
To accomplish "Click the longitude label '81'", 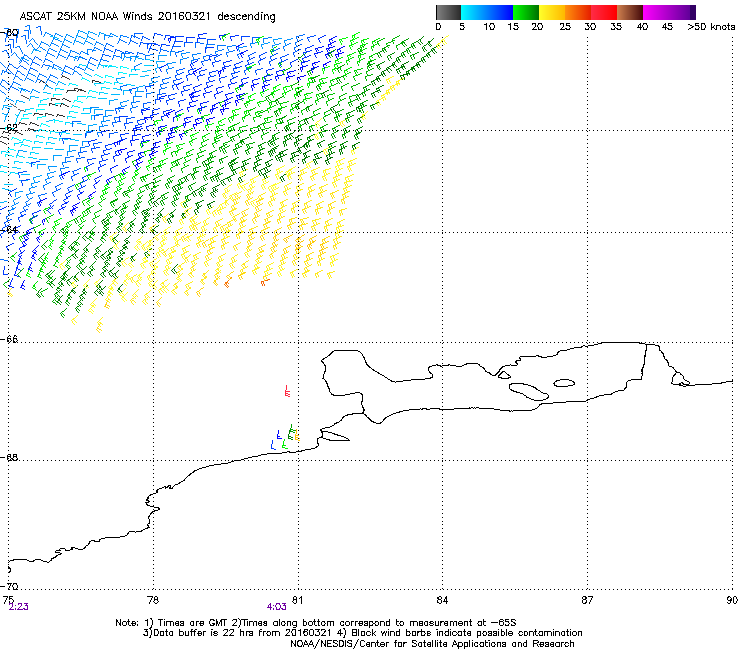I will (x=297, y=600).
